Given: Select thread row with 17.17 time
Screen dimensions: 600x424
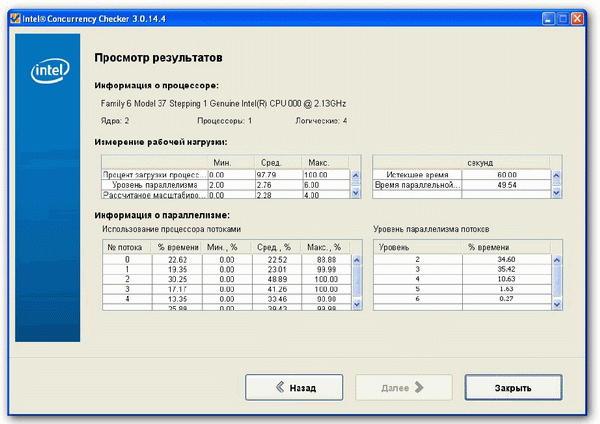Looking at the screenshot, I should (x=227, y=289).
